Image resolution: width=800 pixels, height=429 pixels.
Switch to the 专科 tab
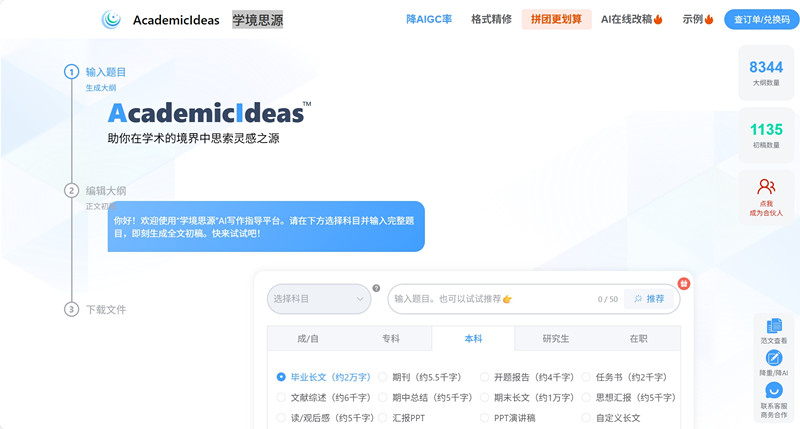coord(391,339)
